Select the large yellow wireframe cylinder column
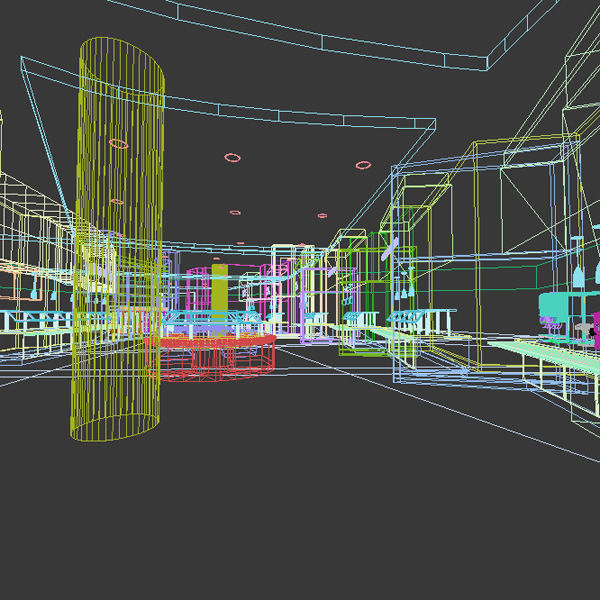 click(117, 239)
